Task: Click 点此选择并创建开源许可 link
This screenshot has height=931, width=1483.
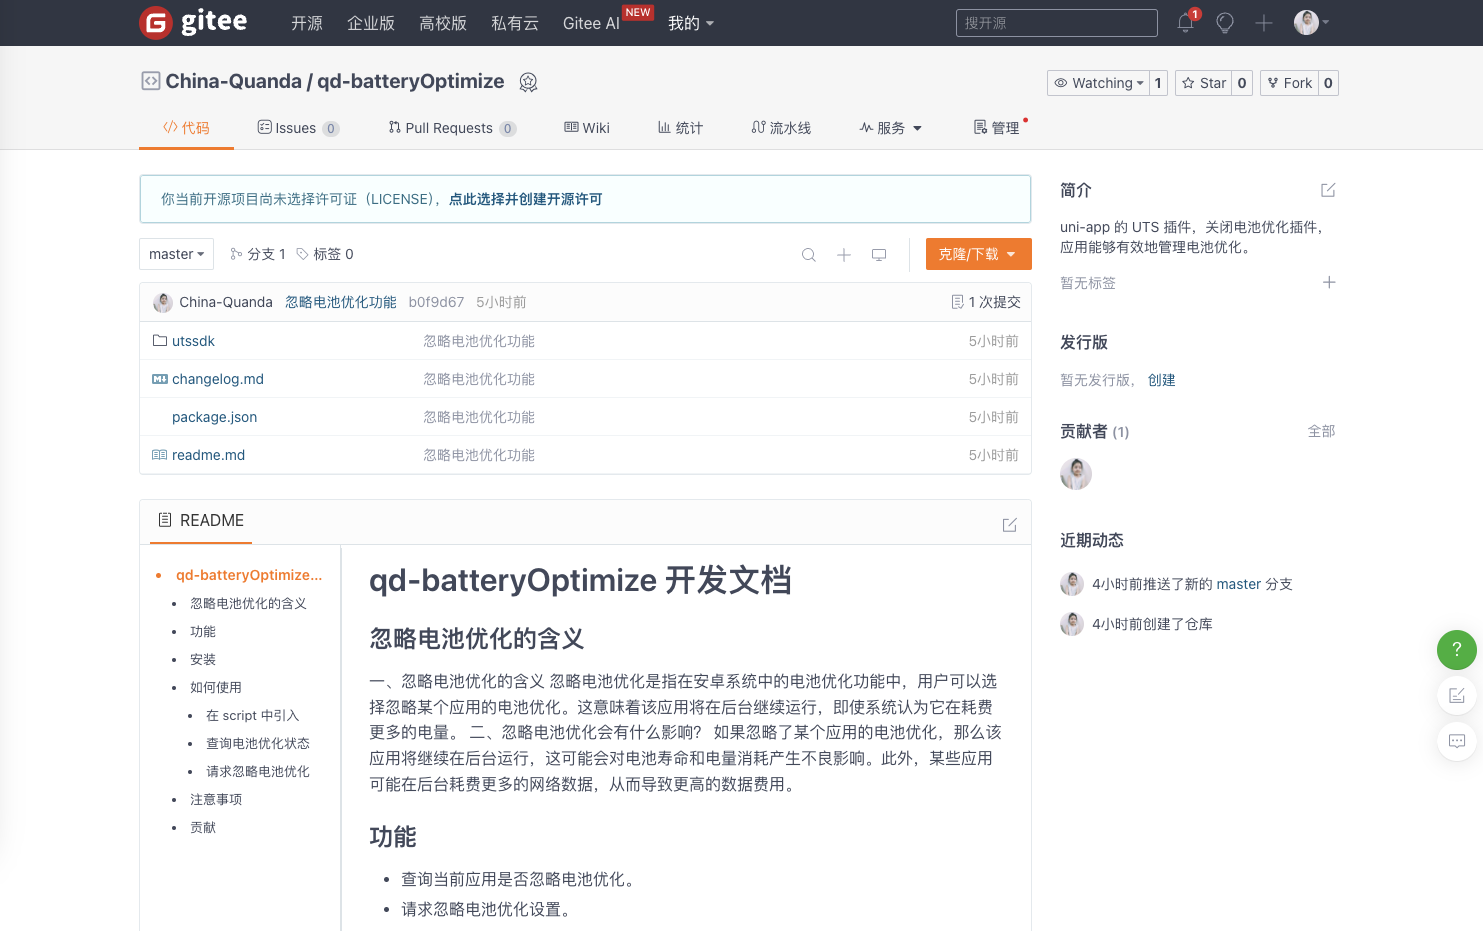Action: click(x=526, y=199)
